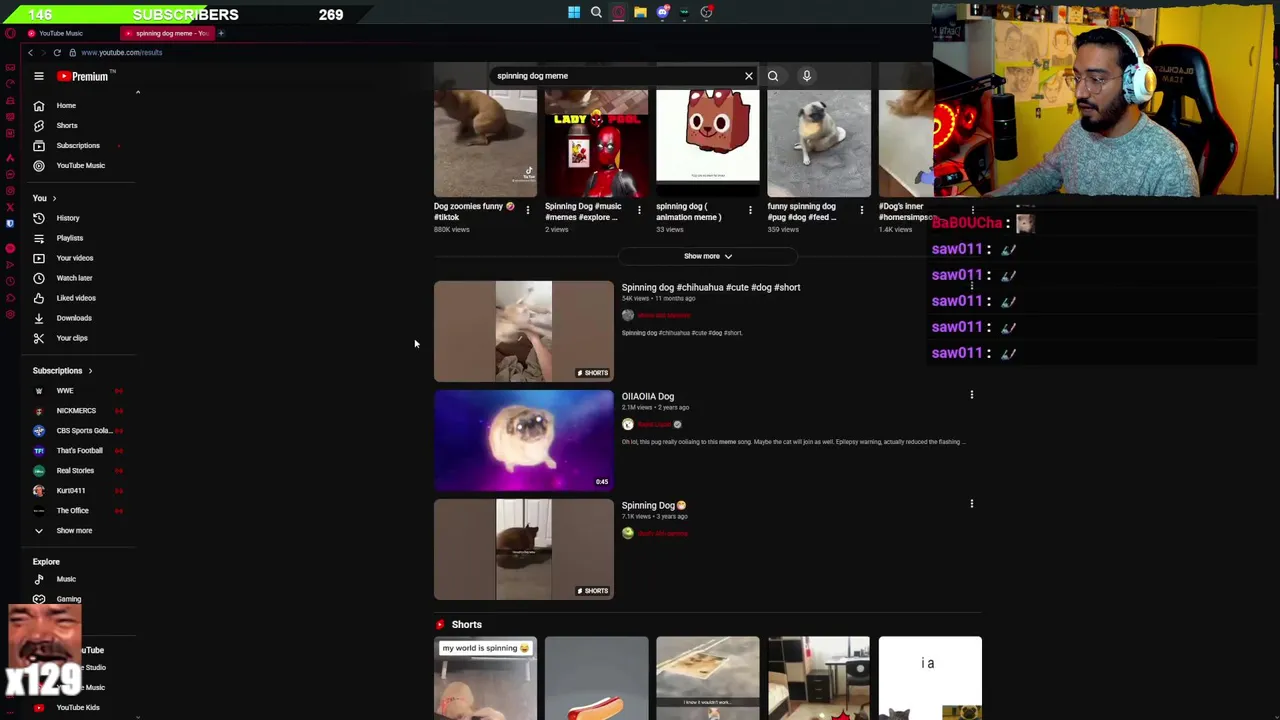1280x720 pixels.
Task: Open File Explorer from the taskbar
Action: (x=640, y=13)
